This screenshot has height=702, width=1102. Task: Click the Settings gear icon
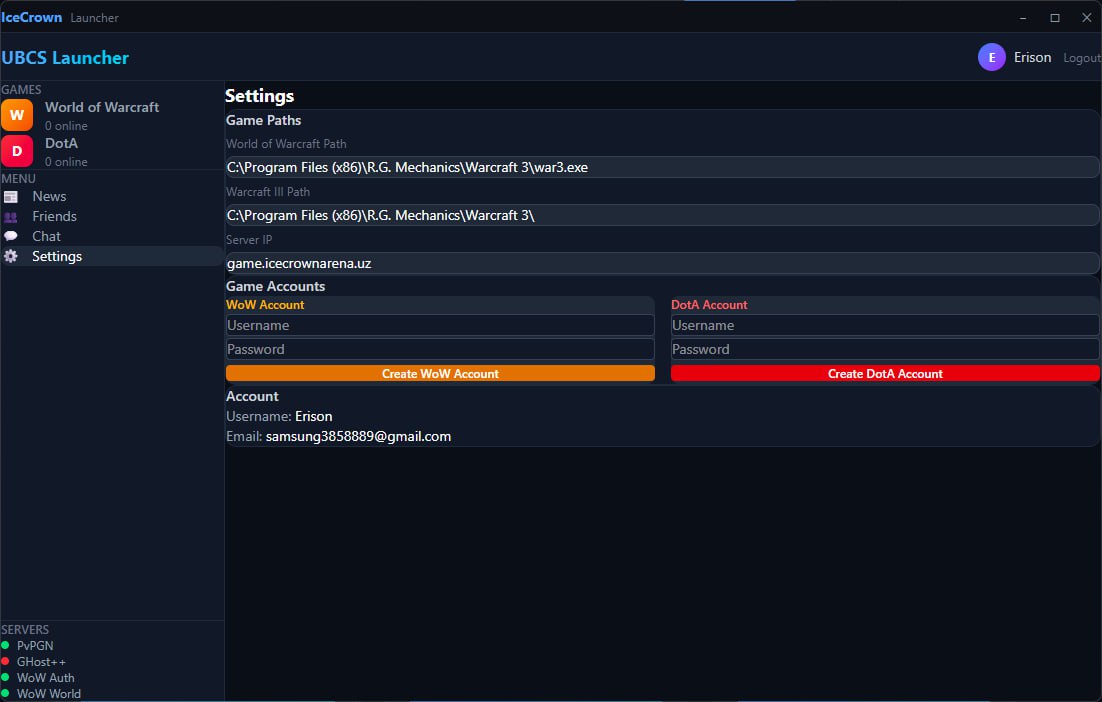pos(11,257)
